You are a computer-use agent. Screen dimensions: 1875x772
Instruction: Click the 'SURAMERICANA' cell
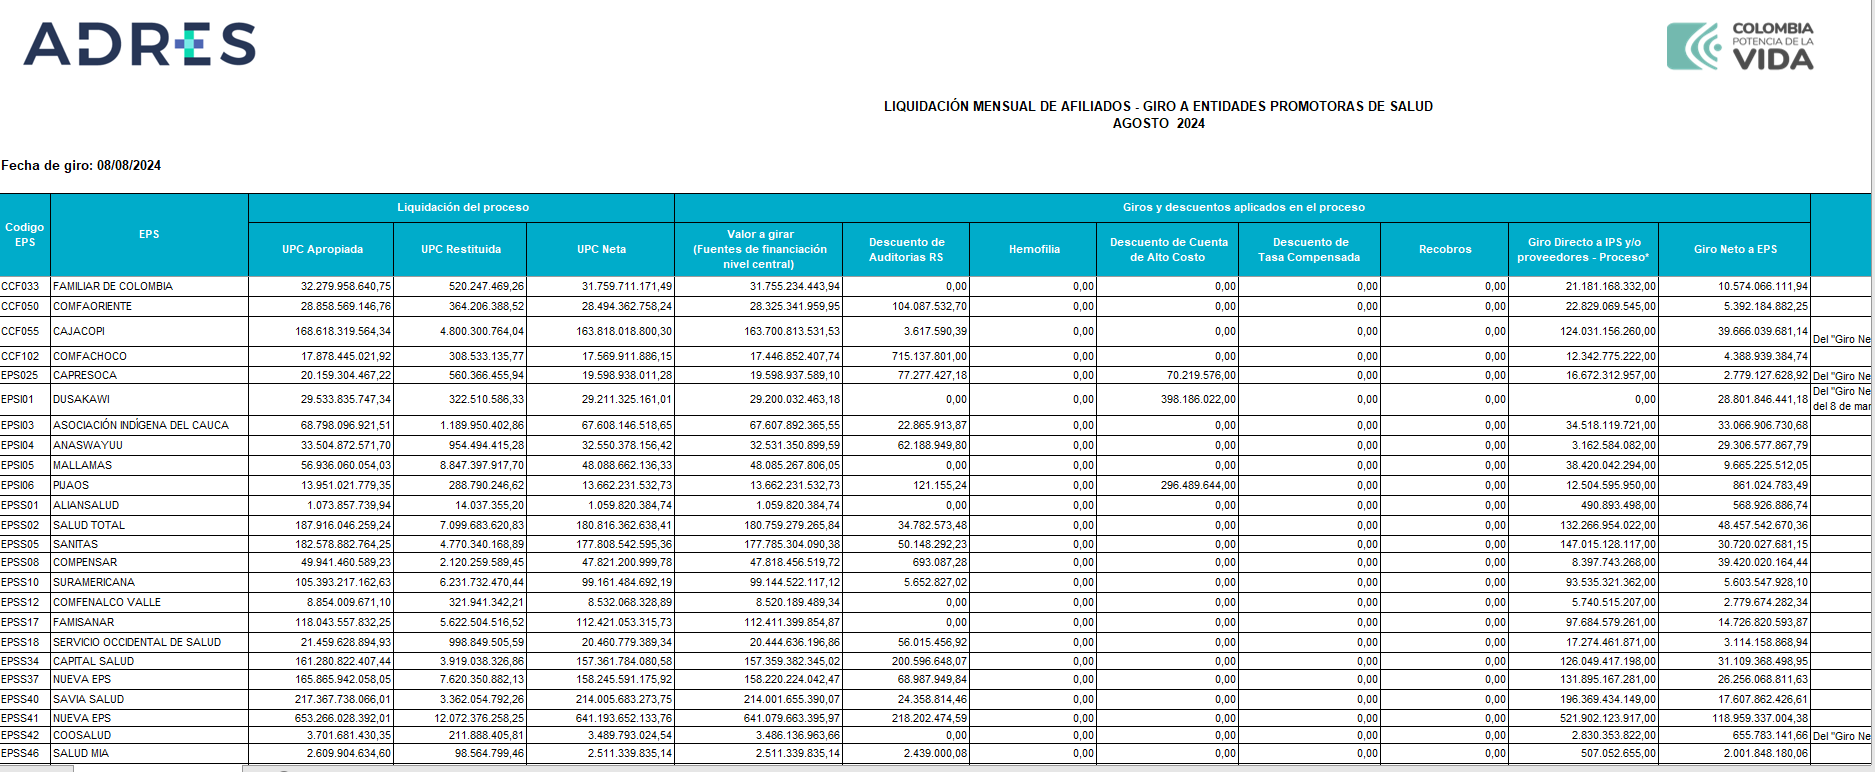point(149,582)
